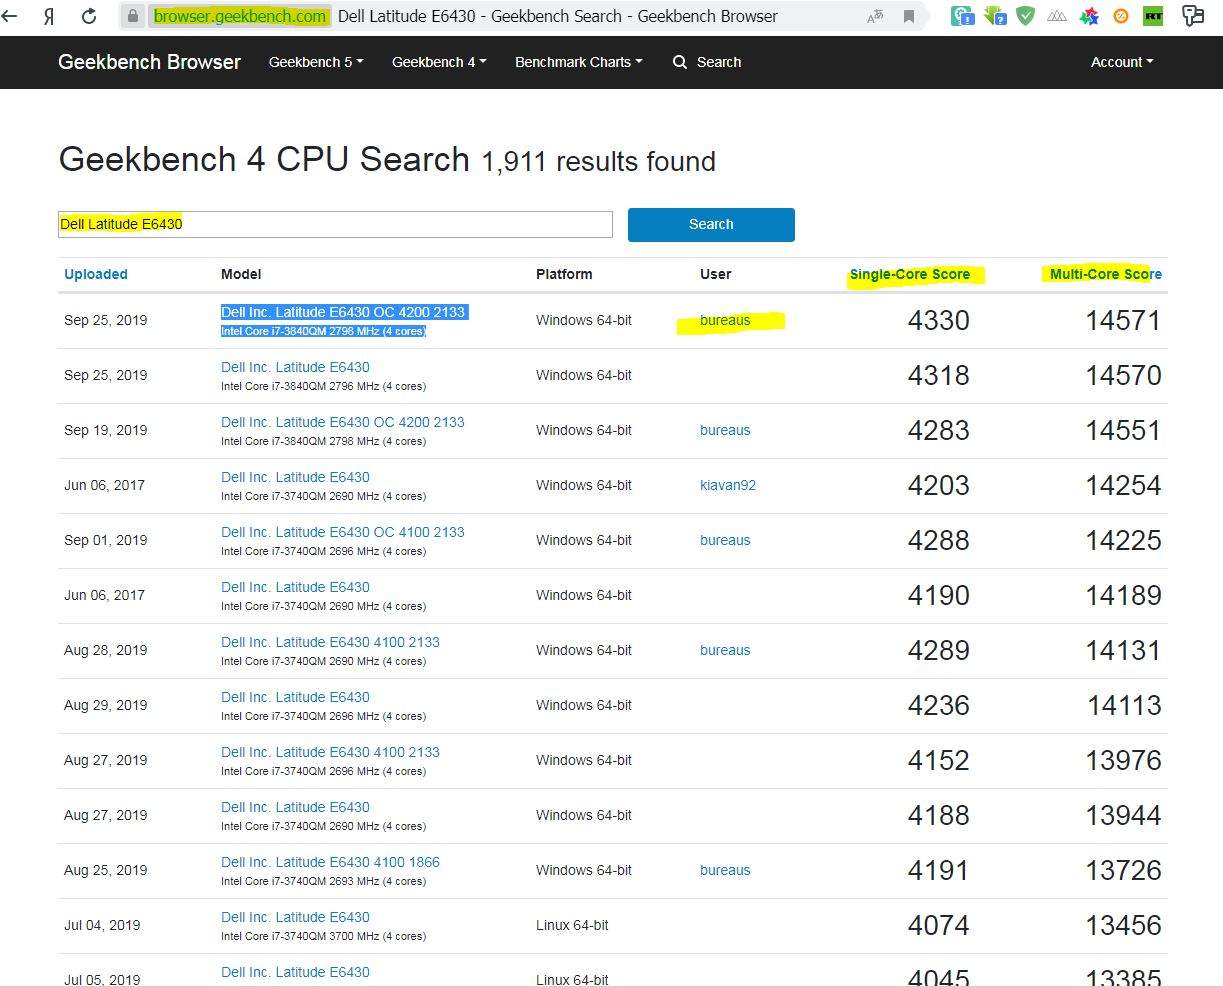Open user bureaus in the Sep 19 row
This screenshot has height=987, width=1223.
[x=725, y=430]
